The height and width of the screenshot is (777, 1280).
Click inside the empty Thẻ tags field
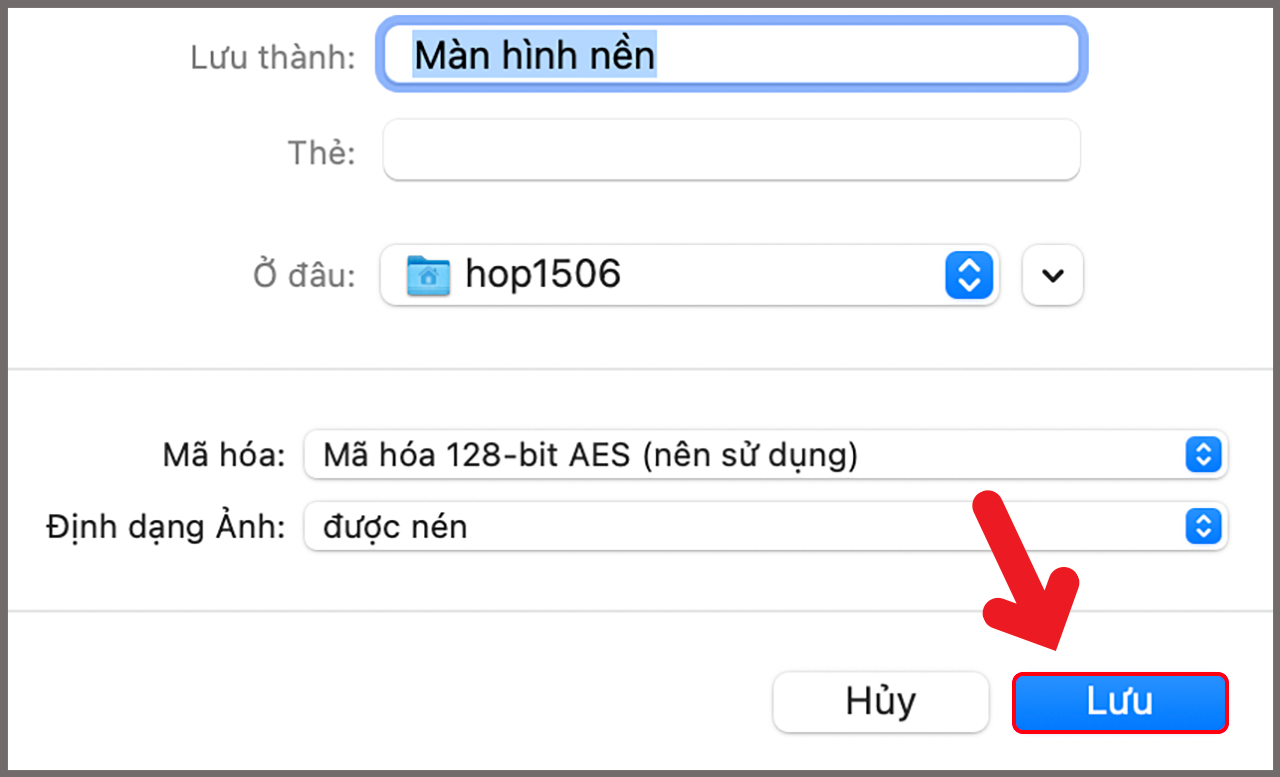coord(731,150)
